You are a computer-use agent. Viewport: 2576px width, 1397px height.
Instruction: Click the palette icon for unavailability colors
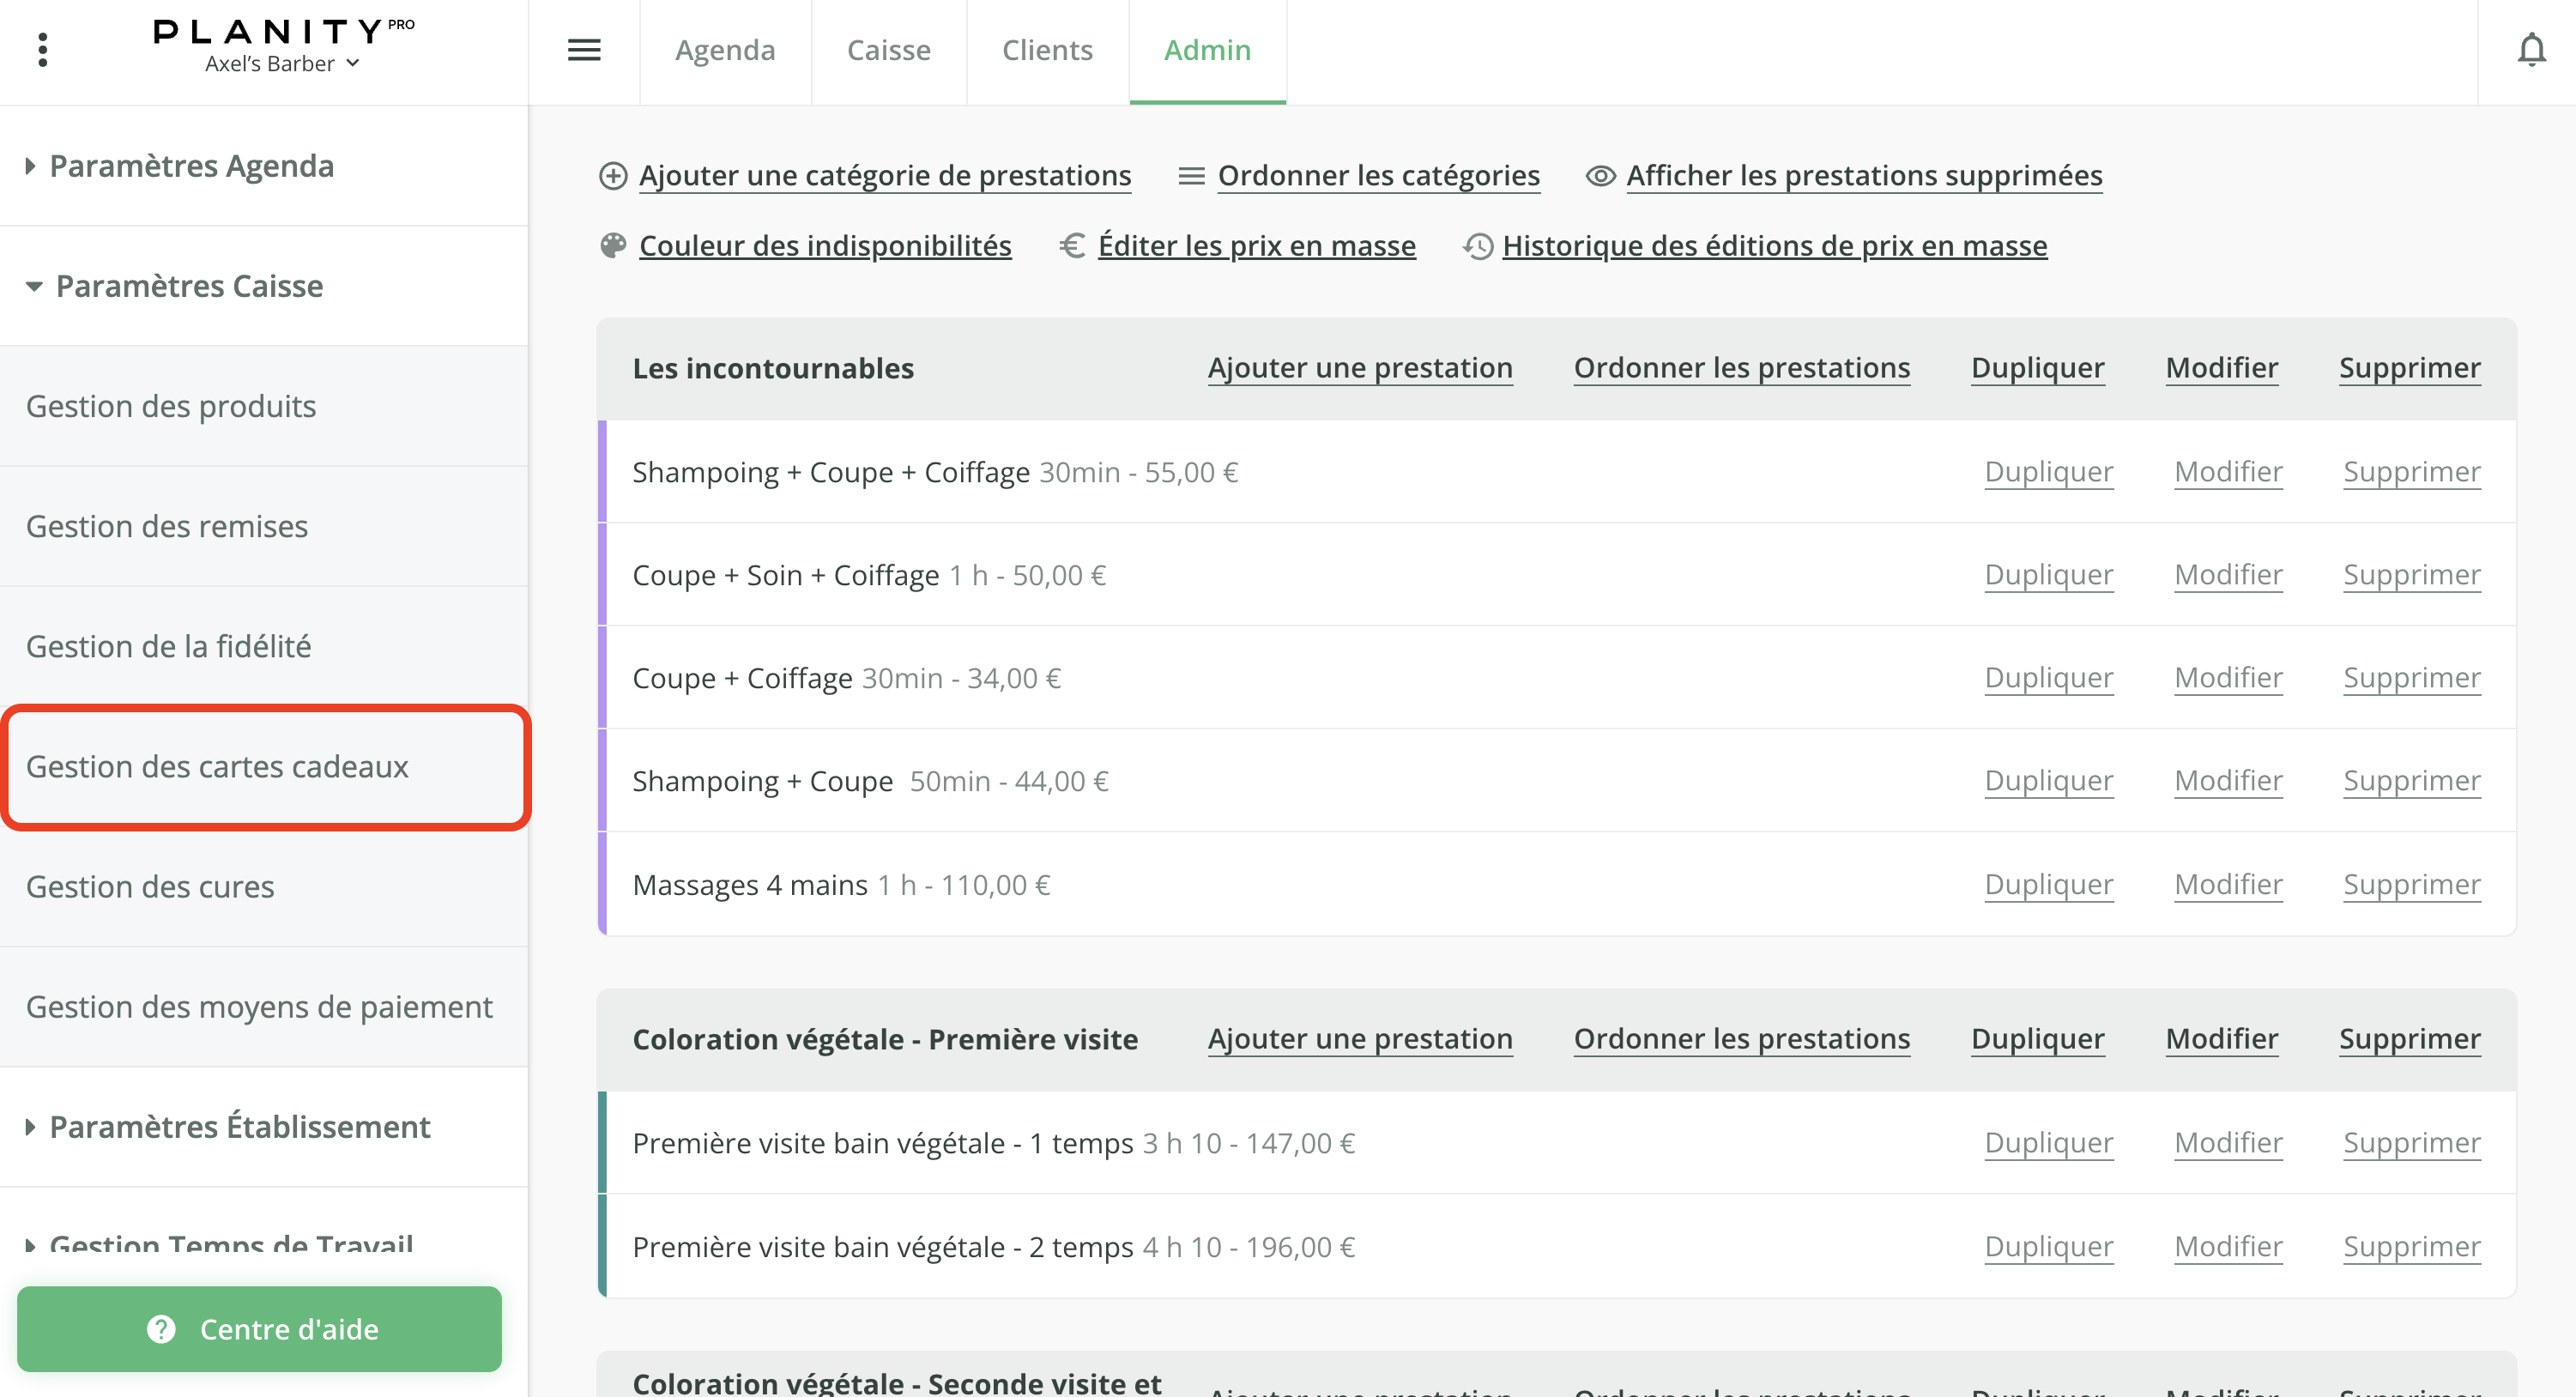pyautogui.click(x=613, y=246)
